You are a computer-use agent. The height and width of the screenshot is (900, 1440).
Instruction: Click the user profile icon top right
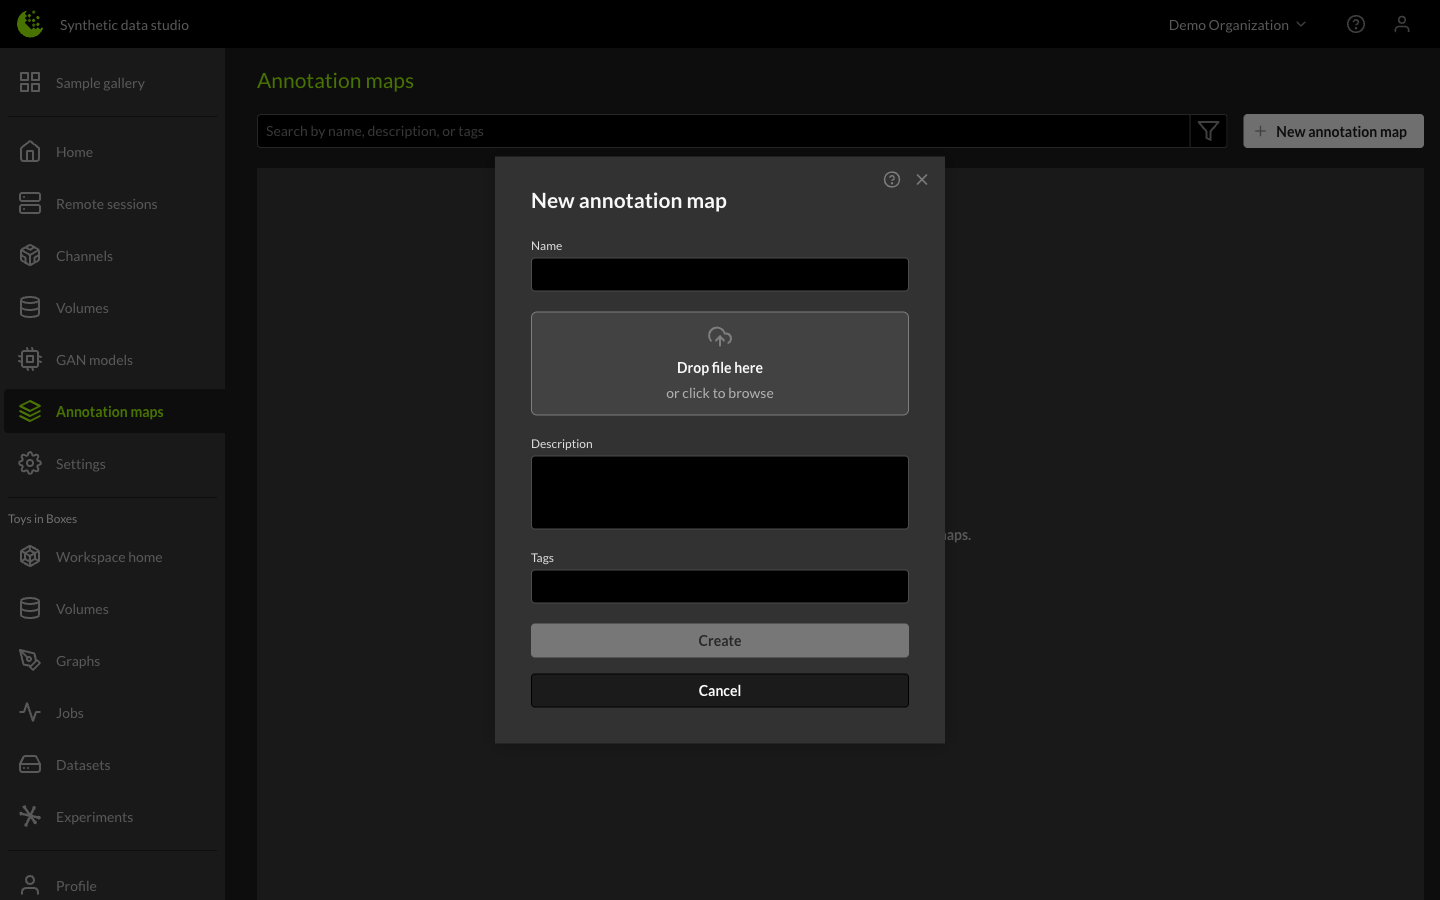(x=1402, y=23)
